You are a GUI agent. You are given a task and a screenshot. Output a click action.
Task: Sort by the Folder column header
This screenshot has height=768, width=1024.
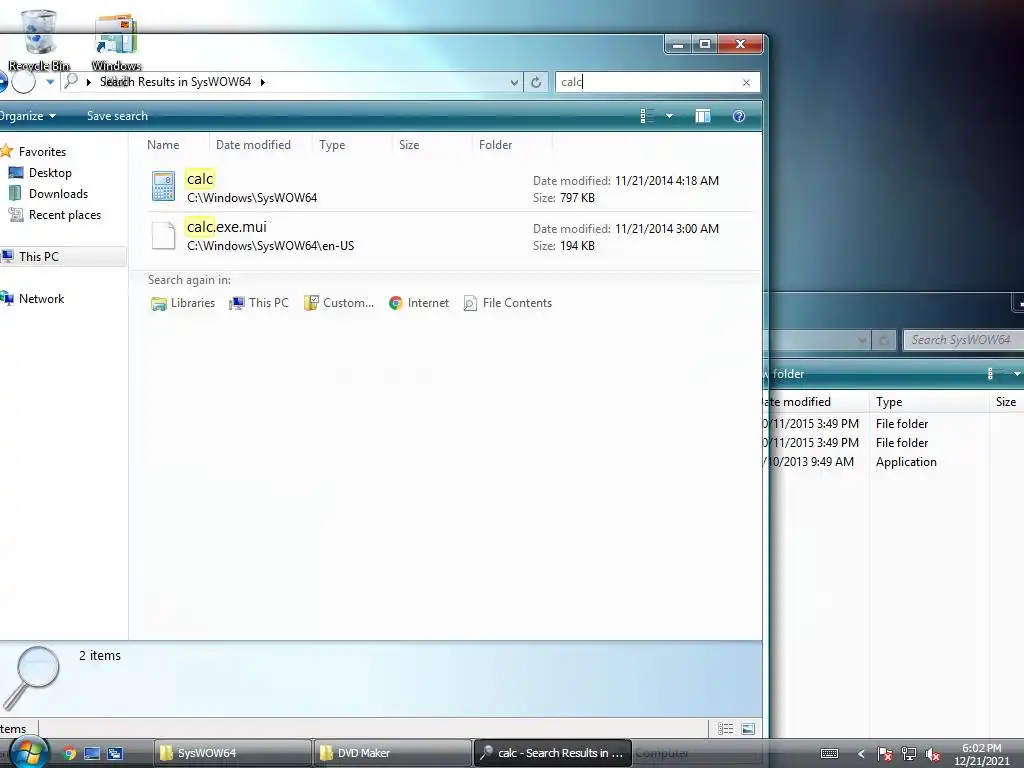click(x=496, y=145)
